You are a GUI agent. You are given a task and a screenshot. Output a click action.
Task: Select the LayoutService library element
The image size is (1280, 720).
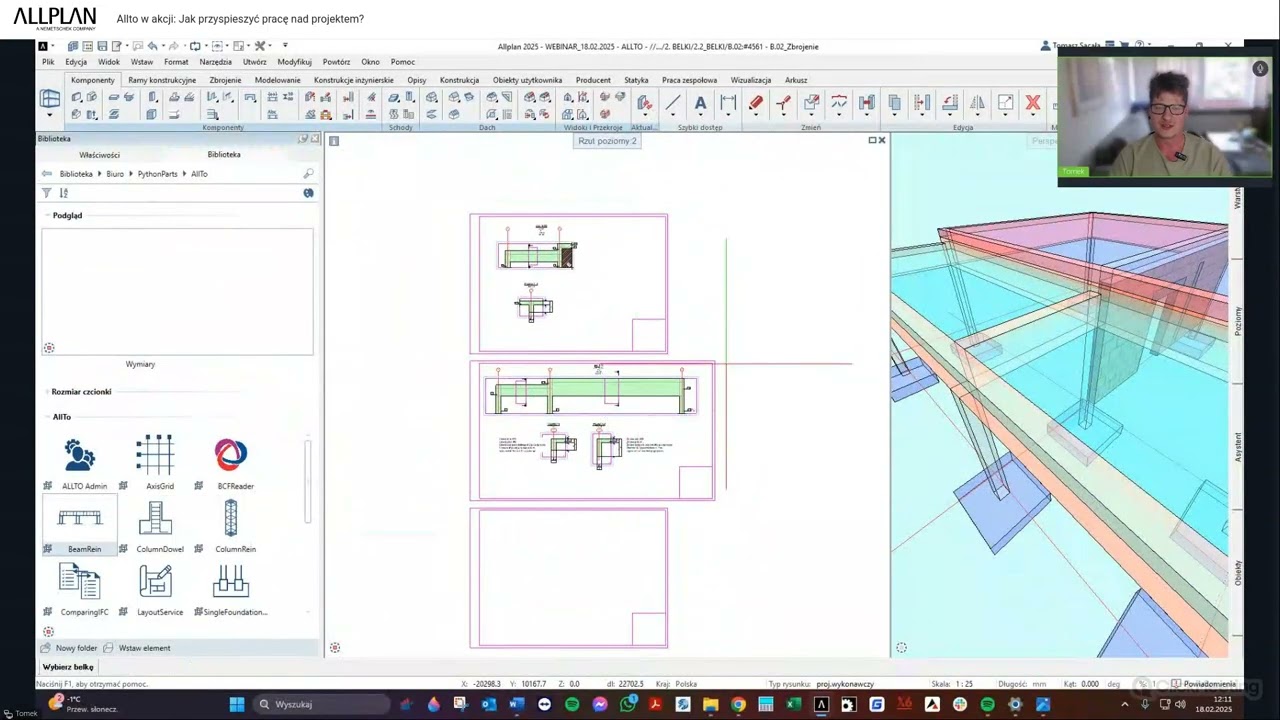(x=155, y=588)
